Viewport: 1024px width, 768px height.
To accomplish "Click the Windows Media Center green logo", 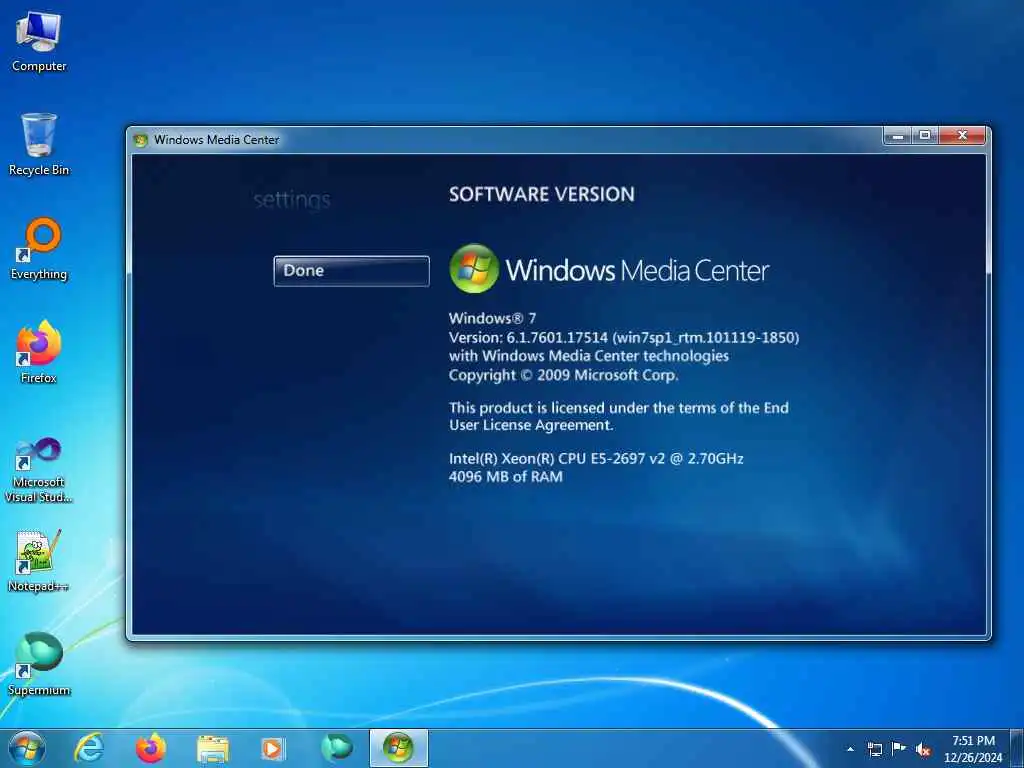I will [474, 268].
